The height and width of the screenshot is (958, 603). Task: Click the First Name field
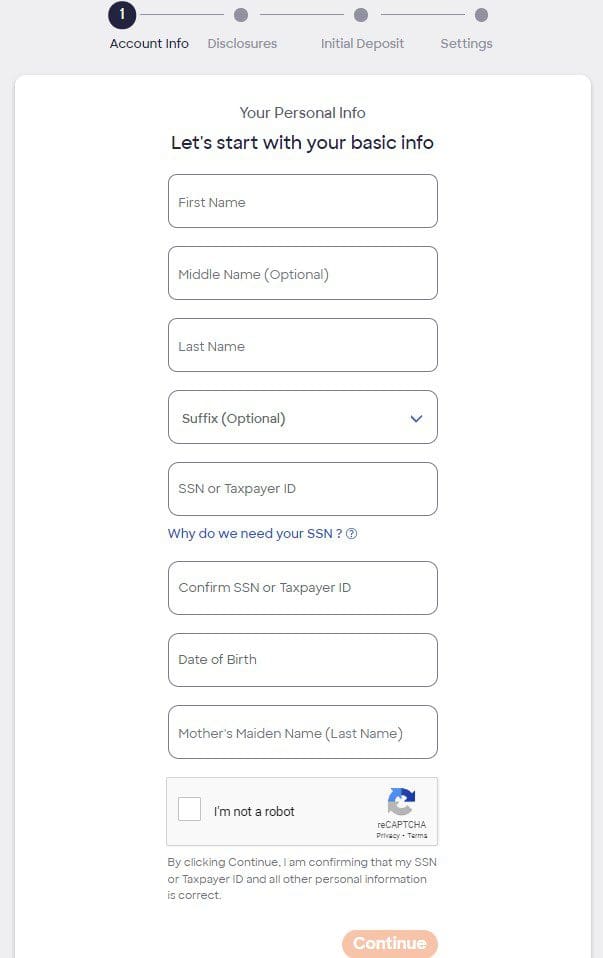tap(302, 201)
